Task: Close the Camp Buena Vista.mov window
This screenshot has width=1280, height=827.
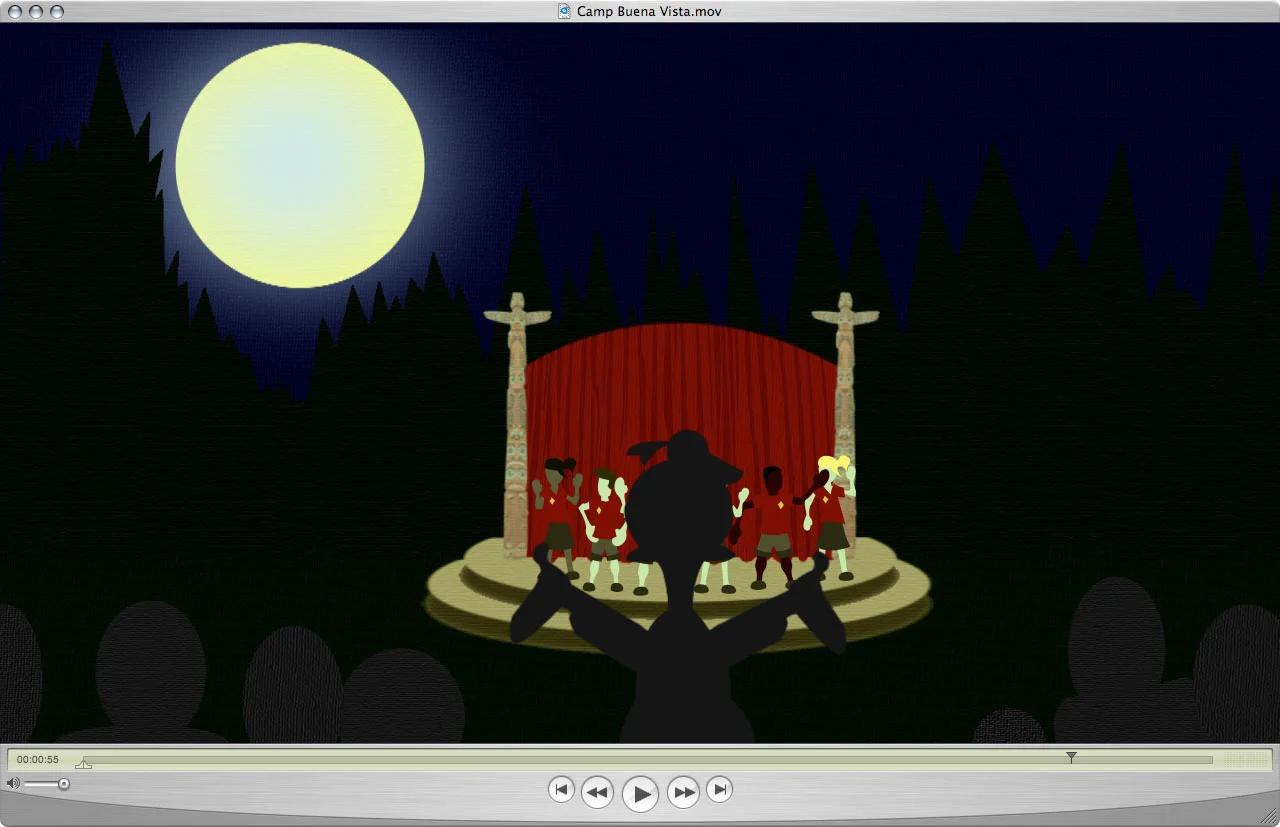Action: pyautogui.click(x=14, y=11)
